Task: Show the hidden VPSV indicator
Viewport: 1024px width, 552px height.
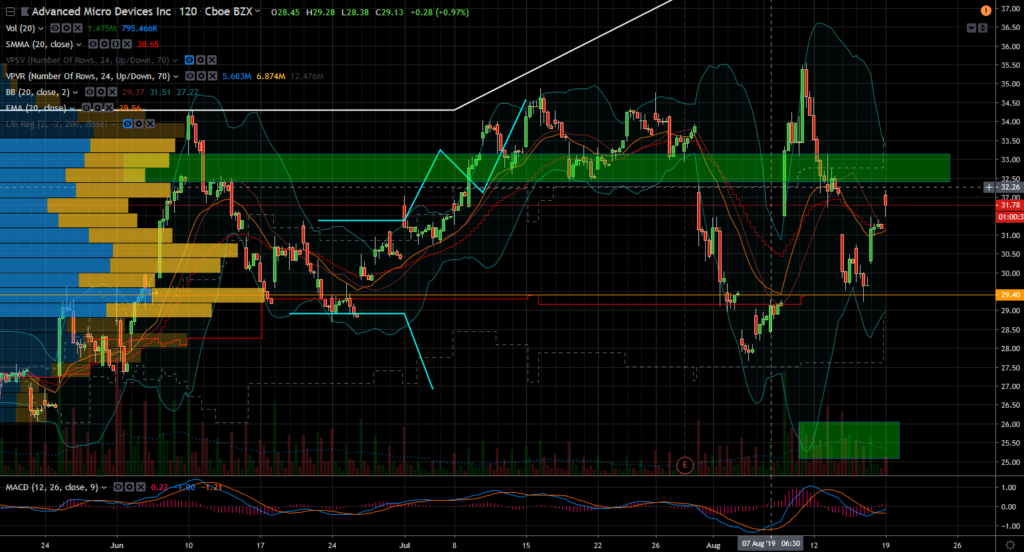Action: pyautogui.click(x=189, y=60)
